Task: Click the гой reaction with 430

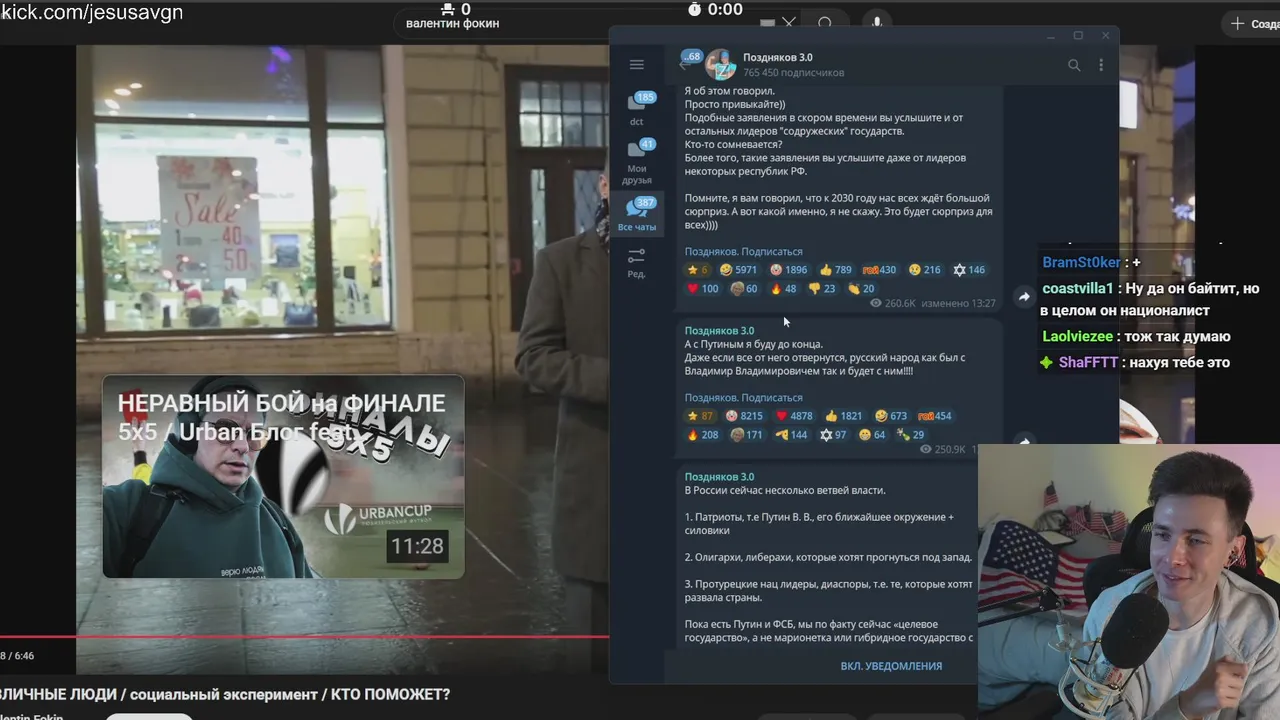Action: pyautogui.click(x=880, y=270)
